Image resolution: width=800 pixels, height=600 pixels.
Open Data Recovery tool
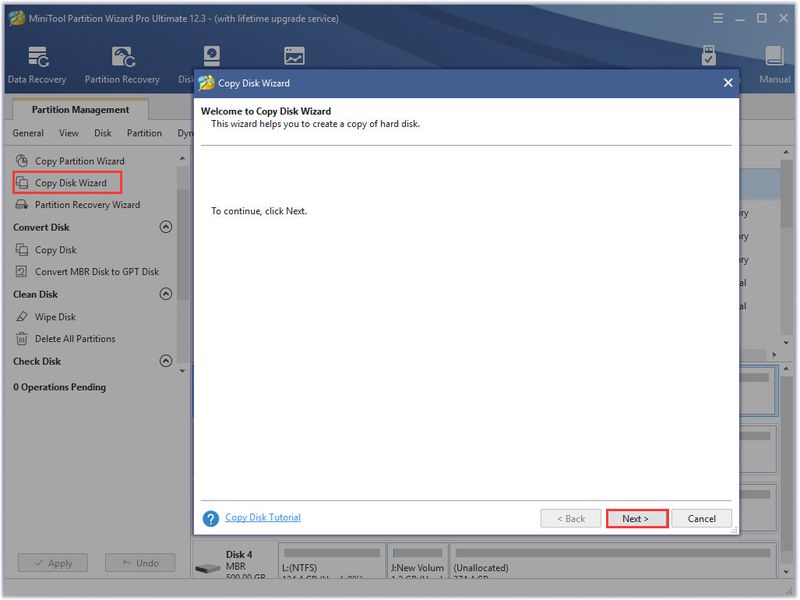38,65
